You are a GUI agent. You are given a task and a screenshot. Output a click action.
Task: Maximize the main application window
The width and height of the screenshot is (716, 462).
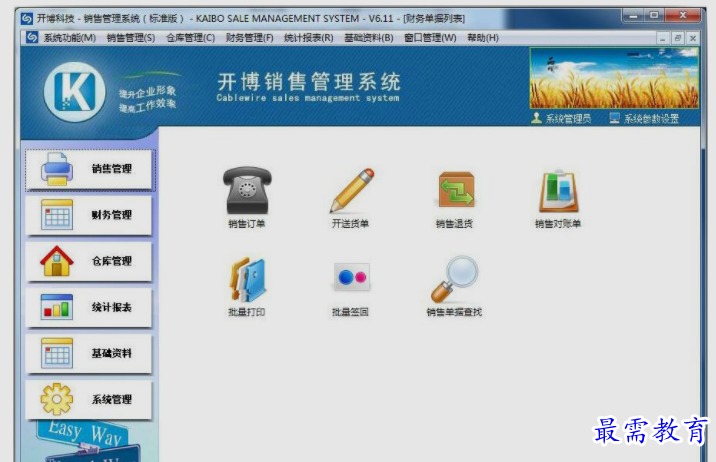pyautogui.click(x=654, y=16)
